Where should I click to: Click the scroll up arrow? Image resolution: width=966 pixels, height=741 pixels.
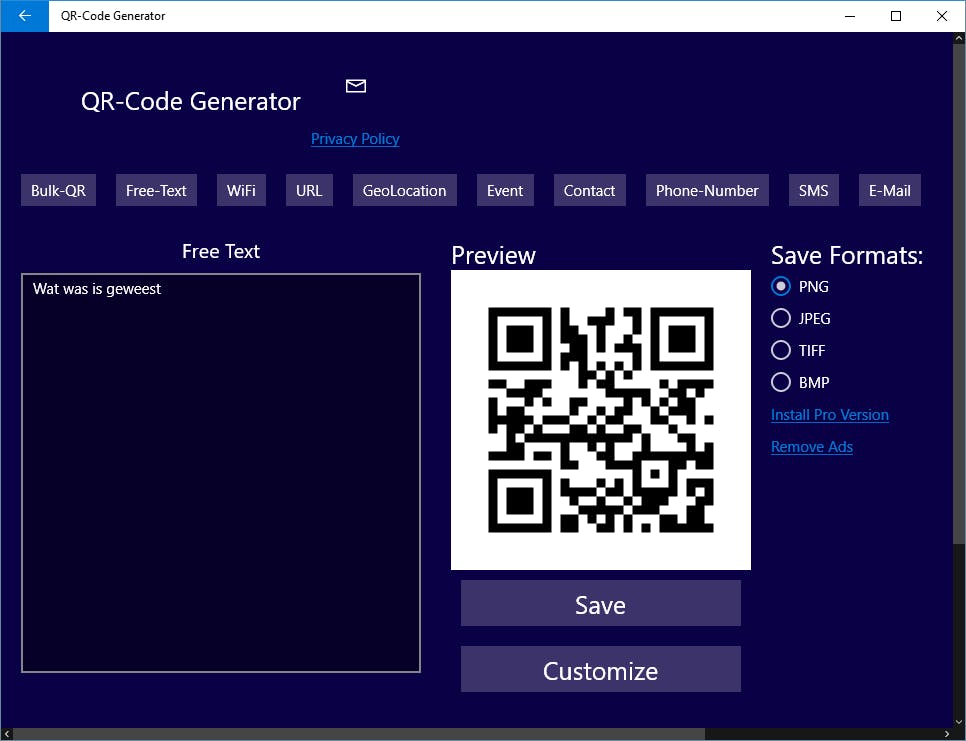tap(959, 38)
